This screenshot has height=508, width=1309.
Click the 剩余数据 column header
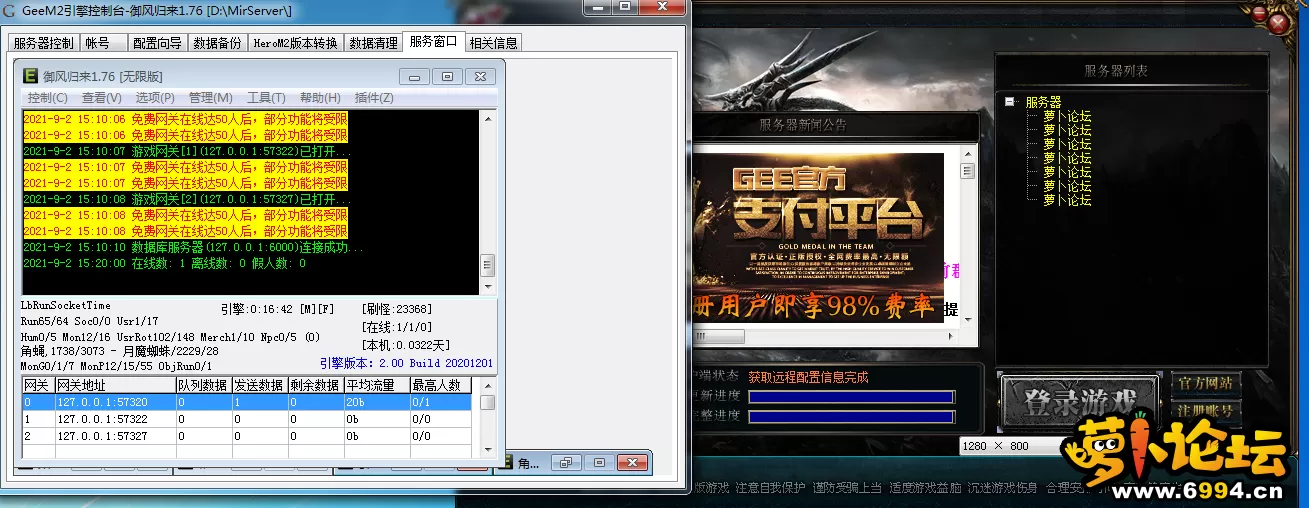[315, 385]
